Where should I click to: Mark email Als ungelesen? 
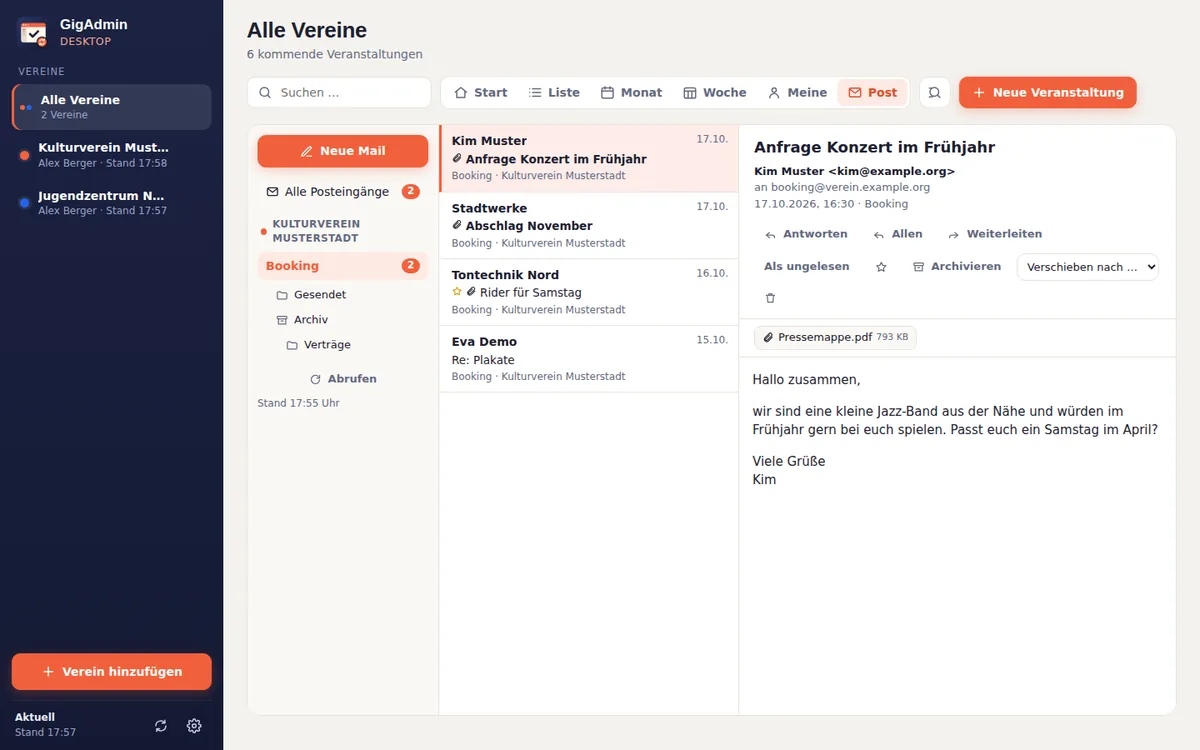pos(807,267)
